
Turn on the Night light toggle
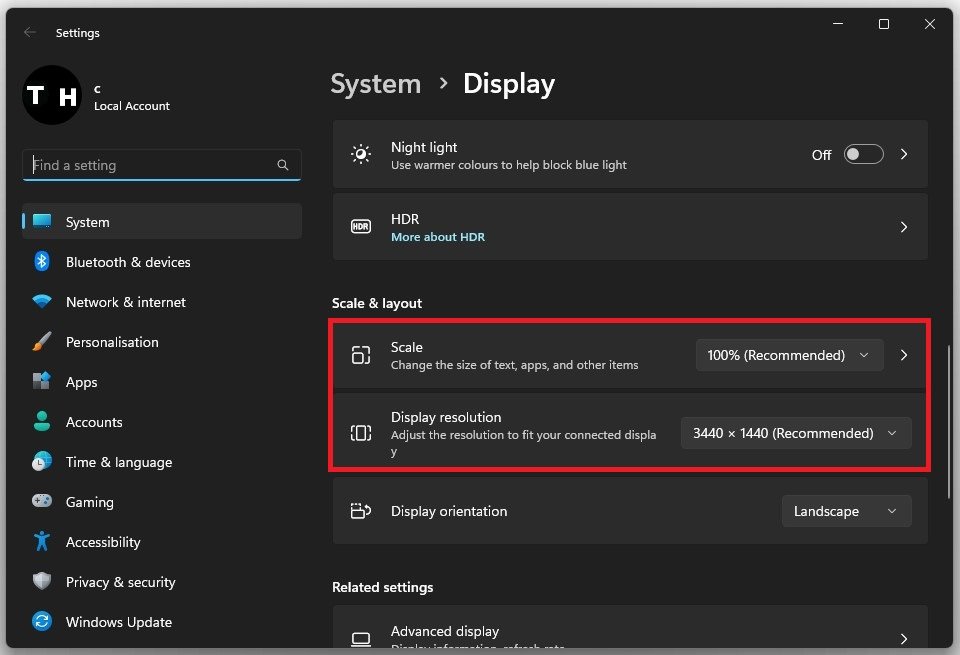tap(863, 155)
